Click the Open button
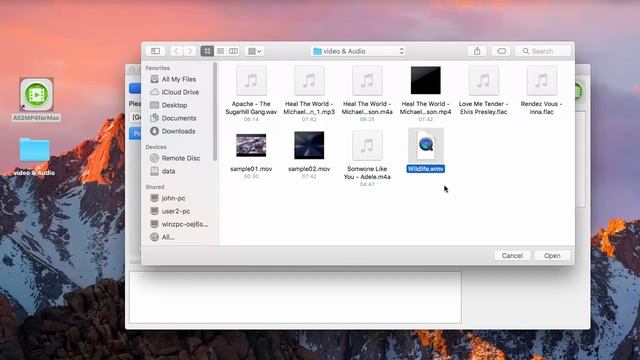 [552, 256]
